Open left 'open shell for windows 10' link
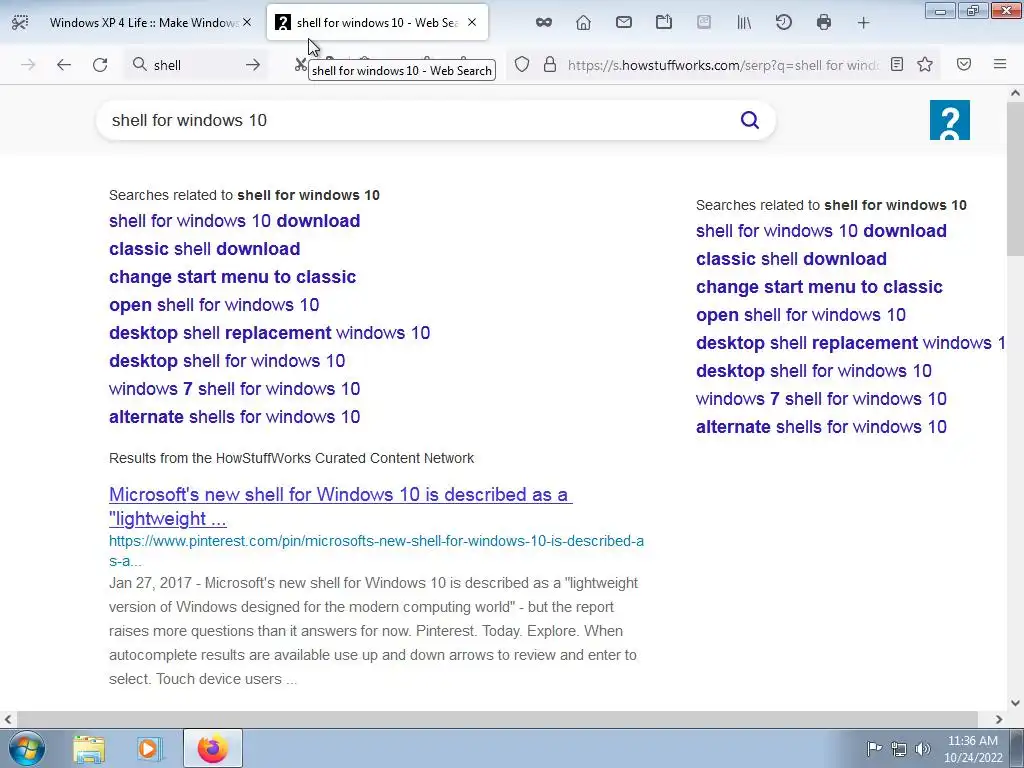 pos(214,305)
